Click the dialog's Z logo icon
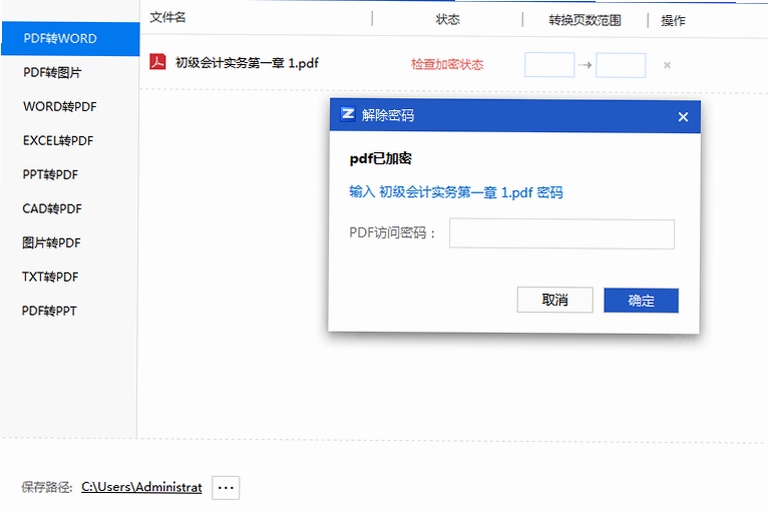768x511 pixels. (348, 114)
